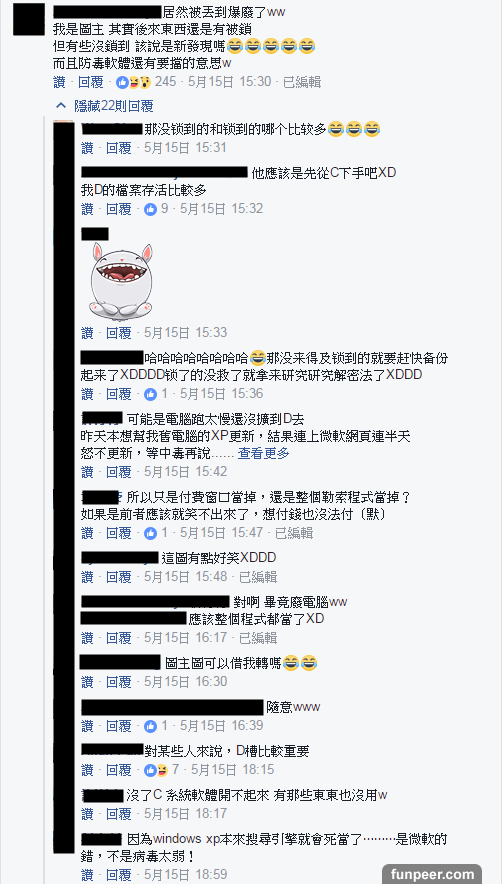Click 讚 on the 18:17 reply

pos(87,813)
